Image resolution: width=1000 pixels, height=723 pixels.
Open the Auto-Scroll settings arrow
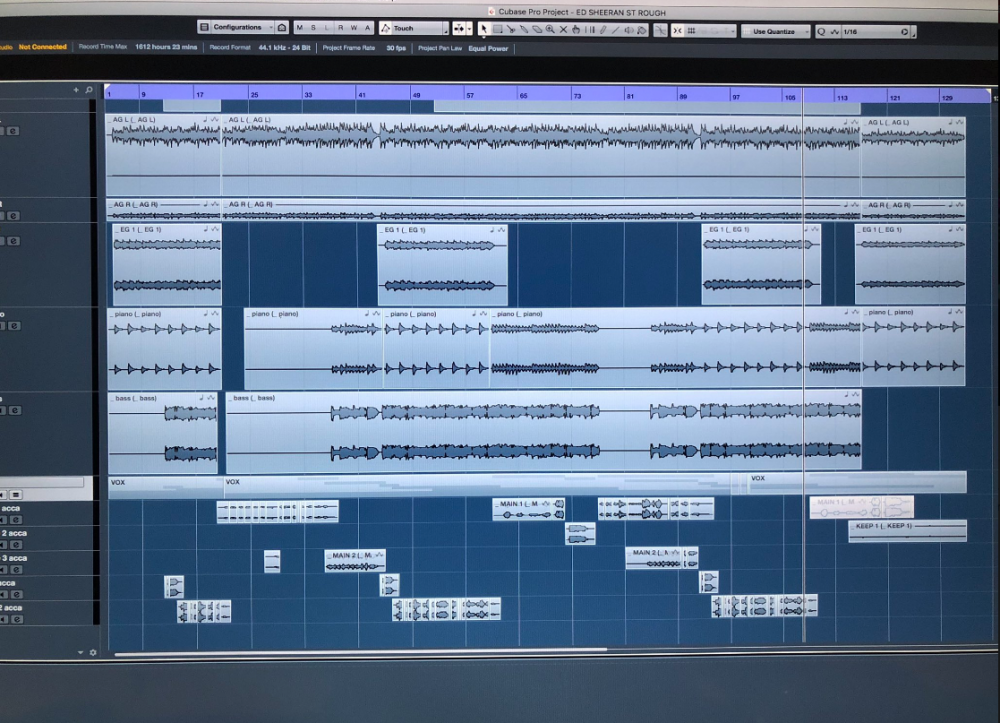469,29
